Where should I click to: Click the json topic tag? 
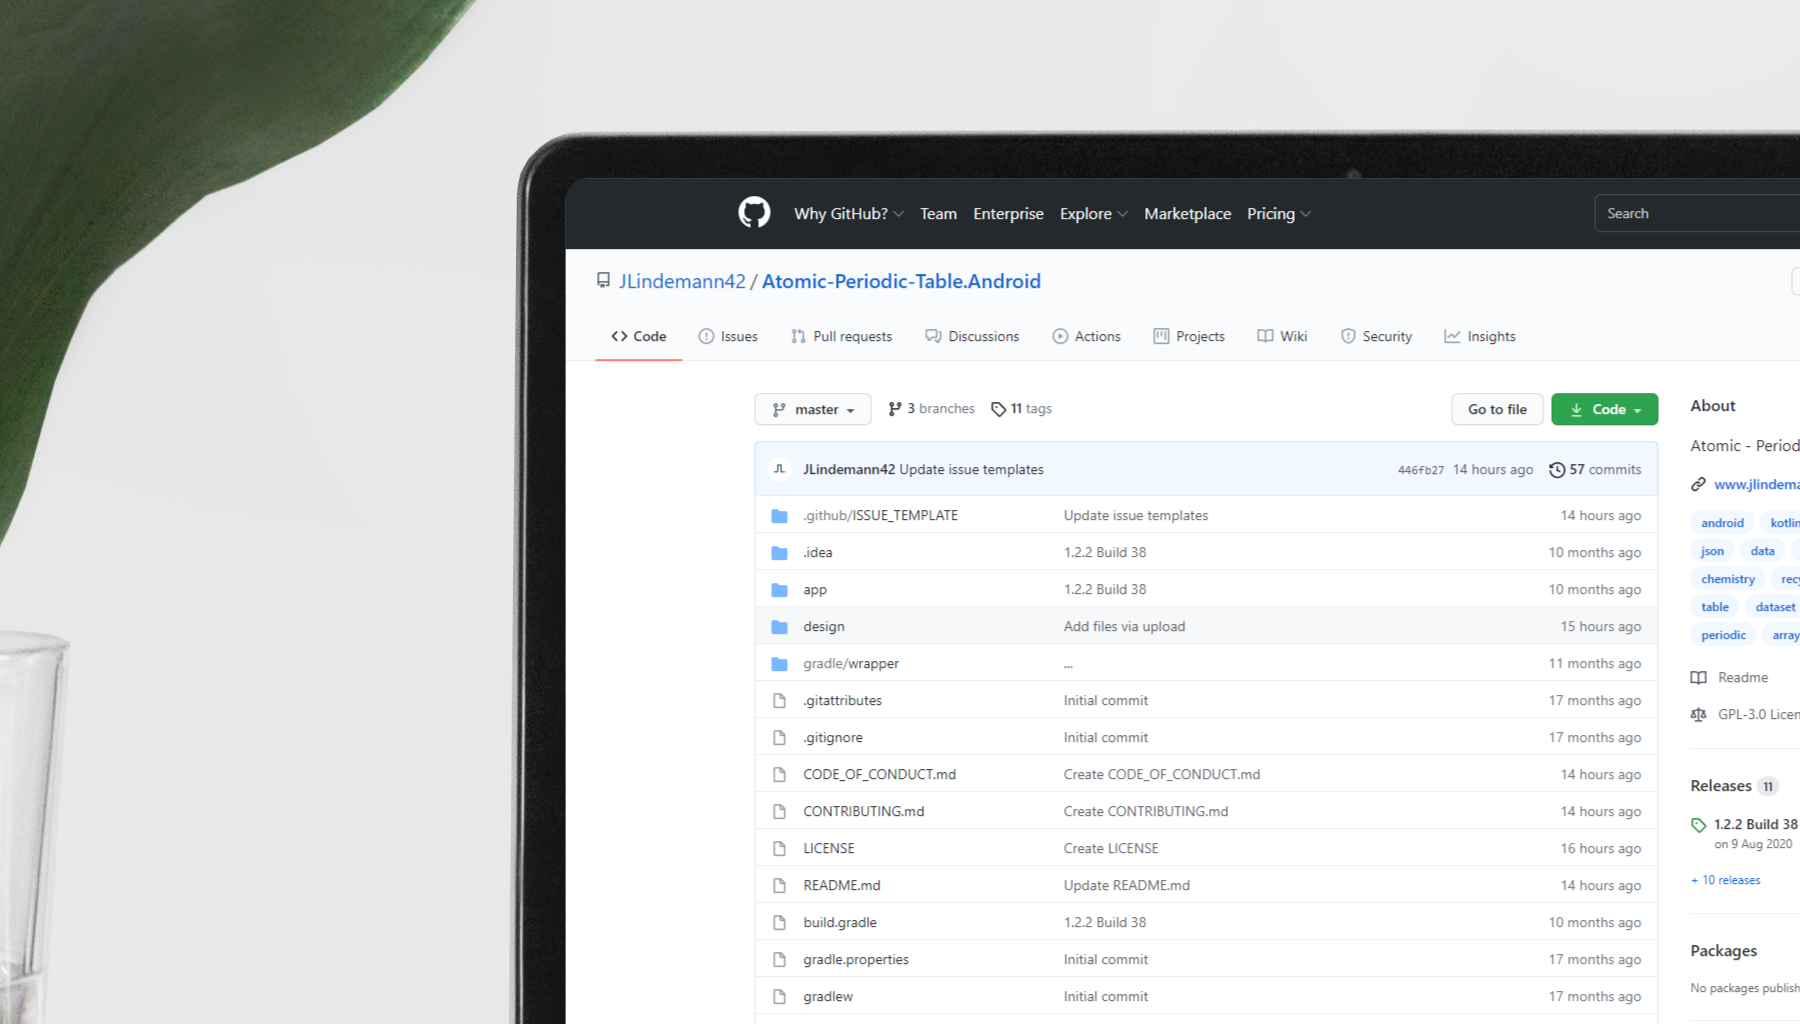1712,551
